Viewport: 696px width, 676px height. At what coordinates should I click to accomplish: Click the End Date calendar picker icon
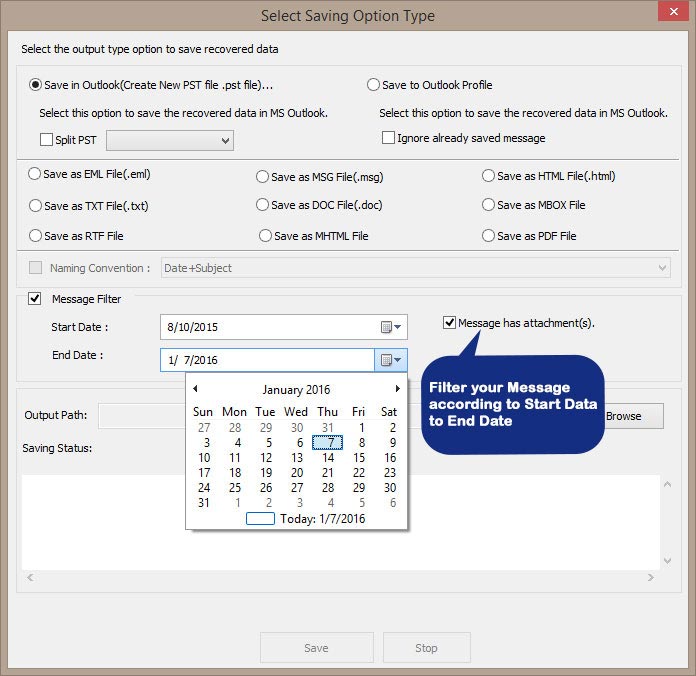click(x=391, y=360)
